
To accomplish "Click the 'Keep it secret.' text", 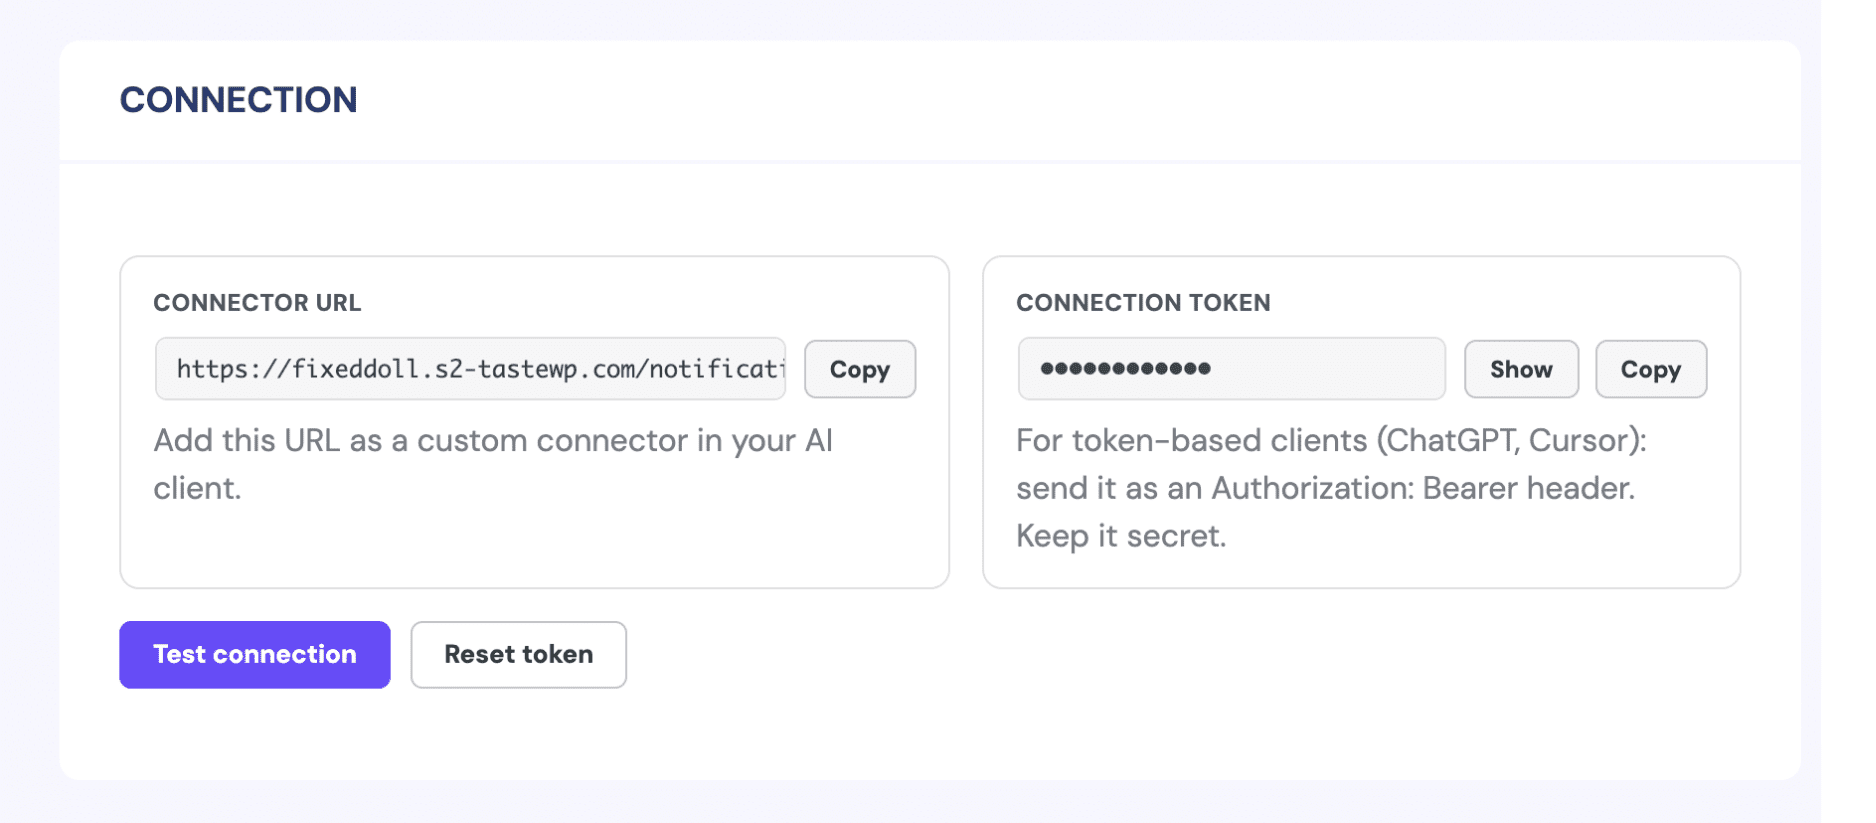I will (x=1120, y=536).
